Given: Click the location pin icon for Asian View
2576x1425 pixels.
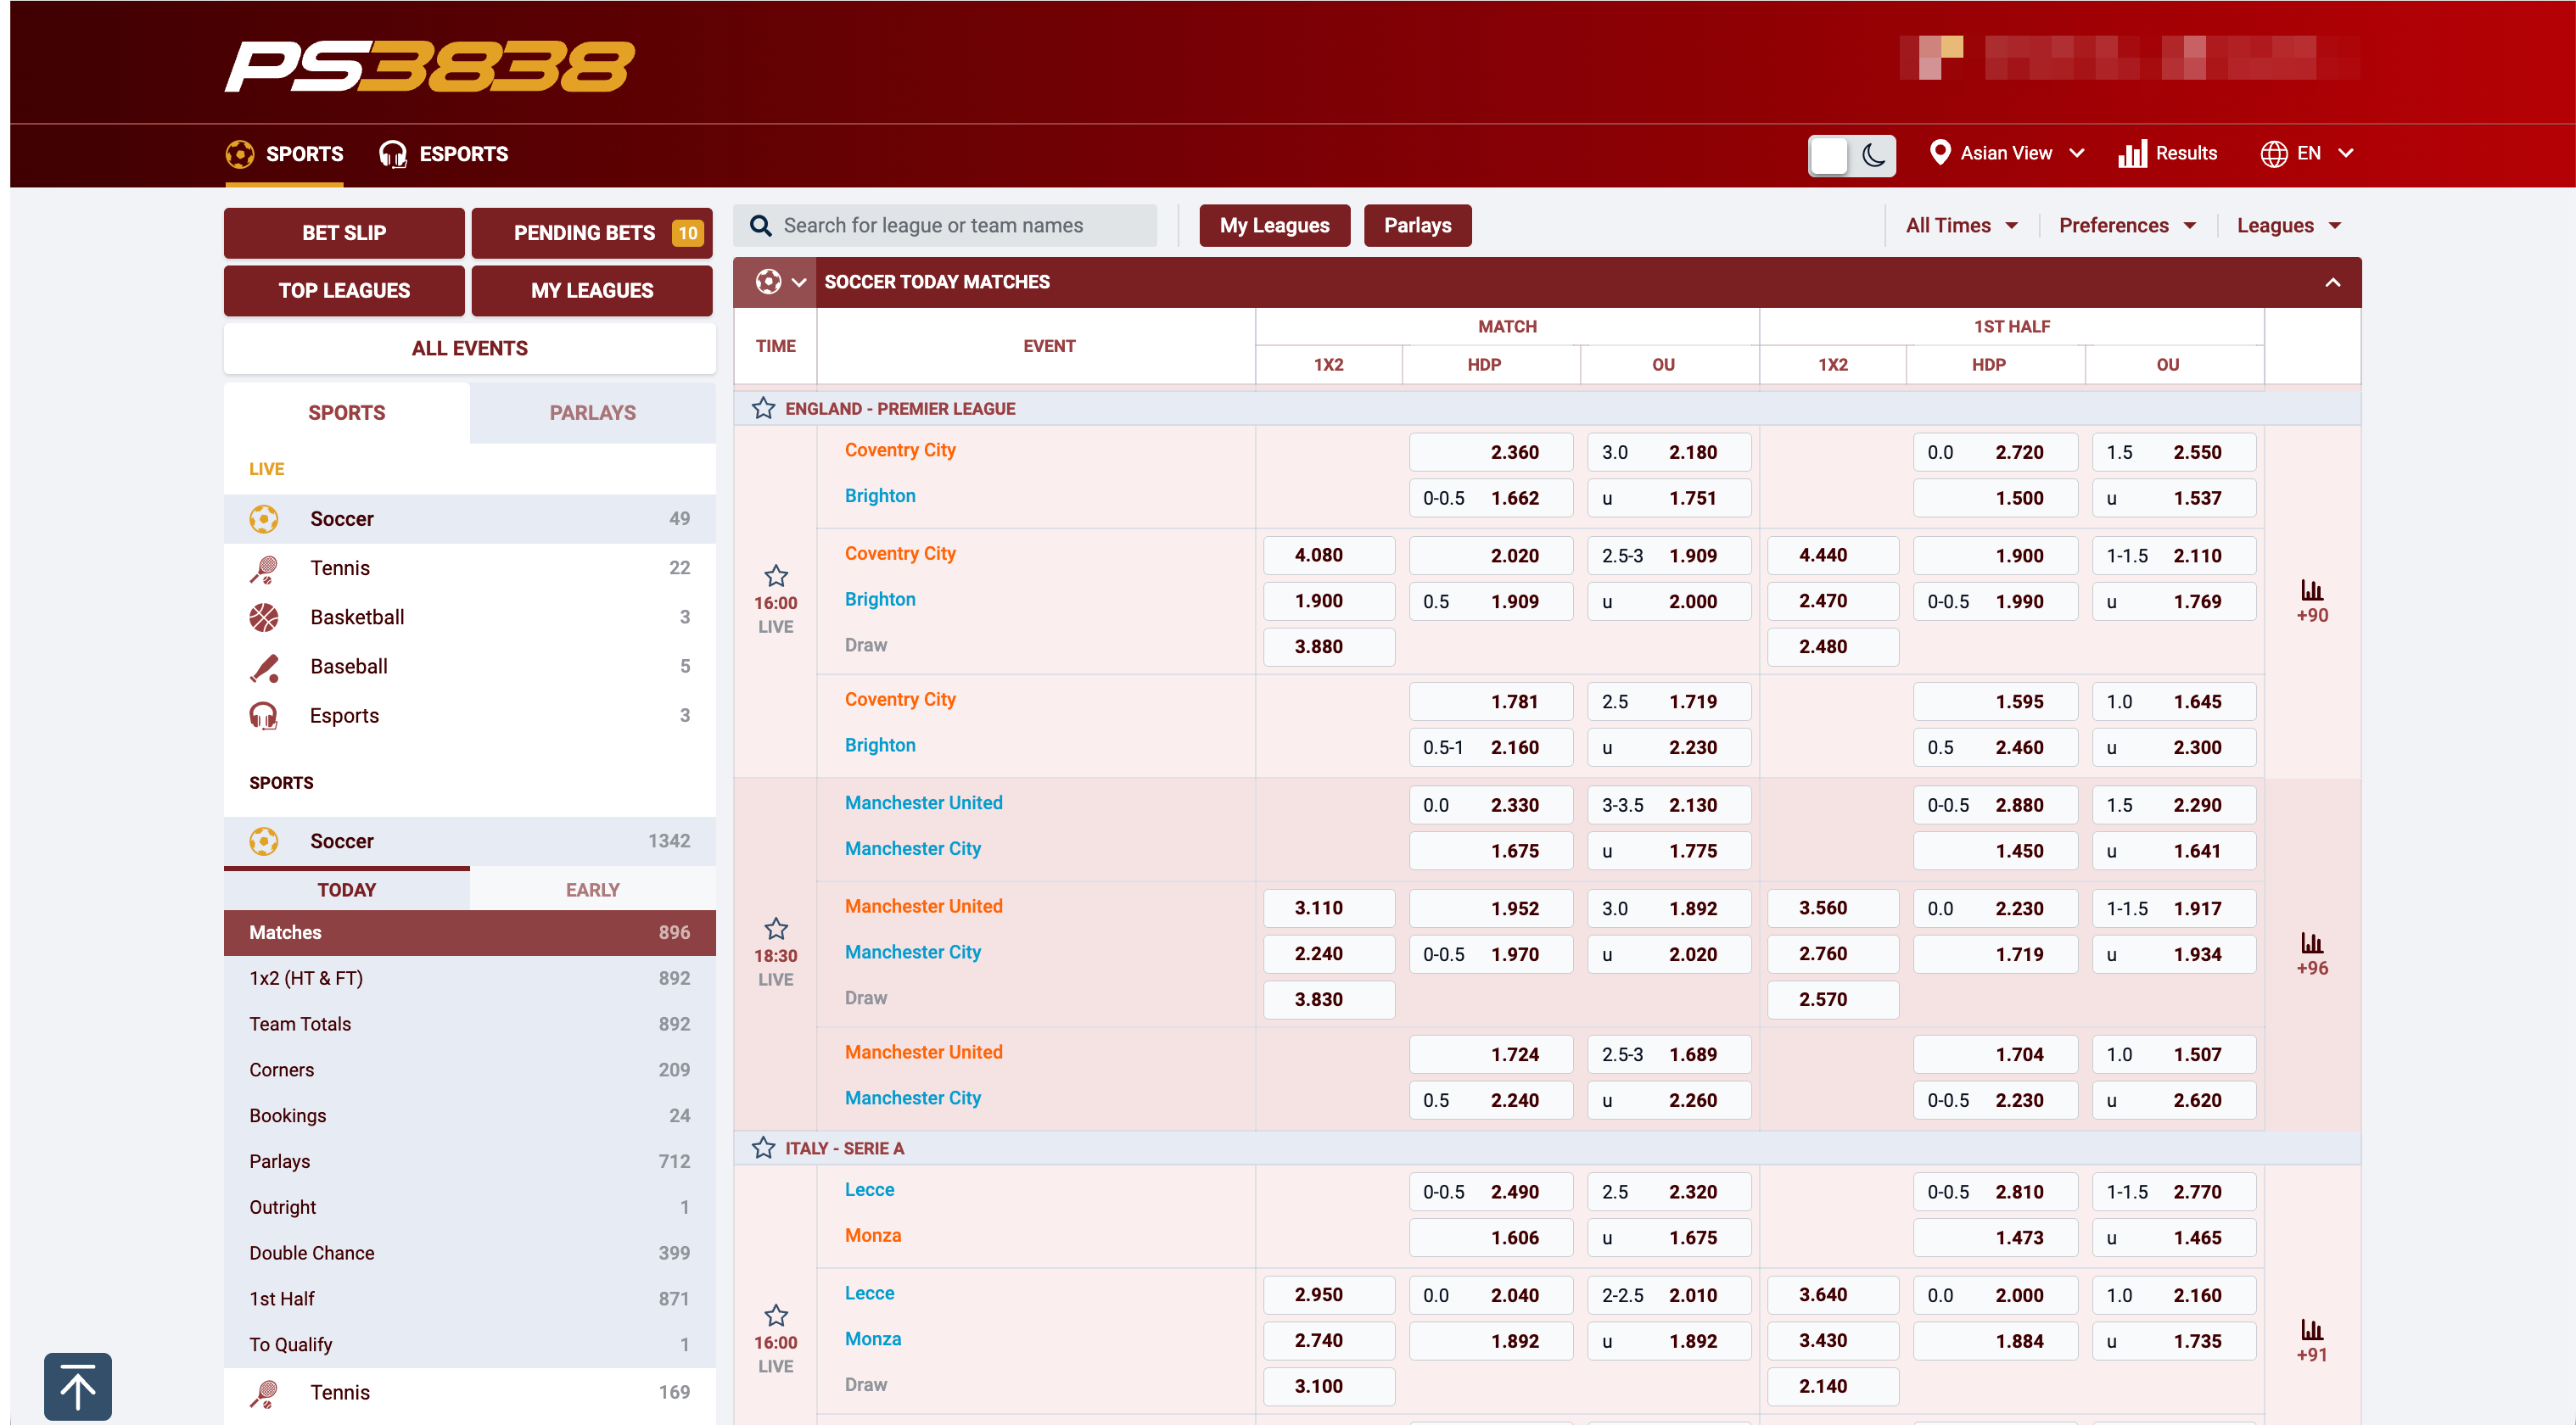Looking at the screenshot, I should (1939, 153).
